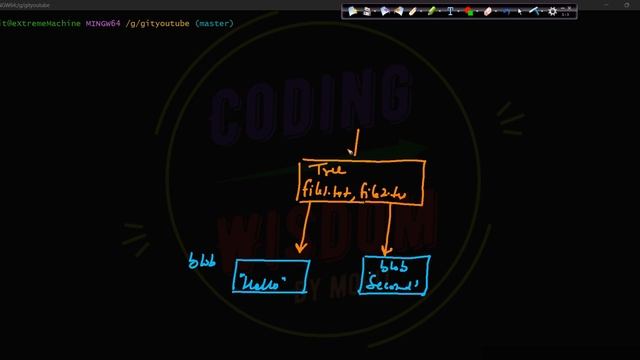Select the pencil drawing tool
This screenshot has width=640, height=360.
pos(412,11)
